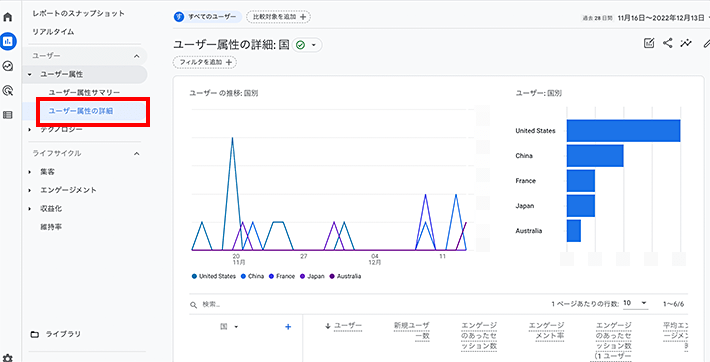710x362 pixels.
Task: Open レポートのスナップショット
Action: (78, 14)
